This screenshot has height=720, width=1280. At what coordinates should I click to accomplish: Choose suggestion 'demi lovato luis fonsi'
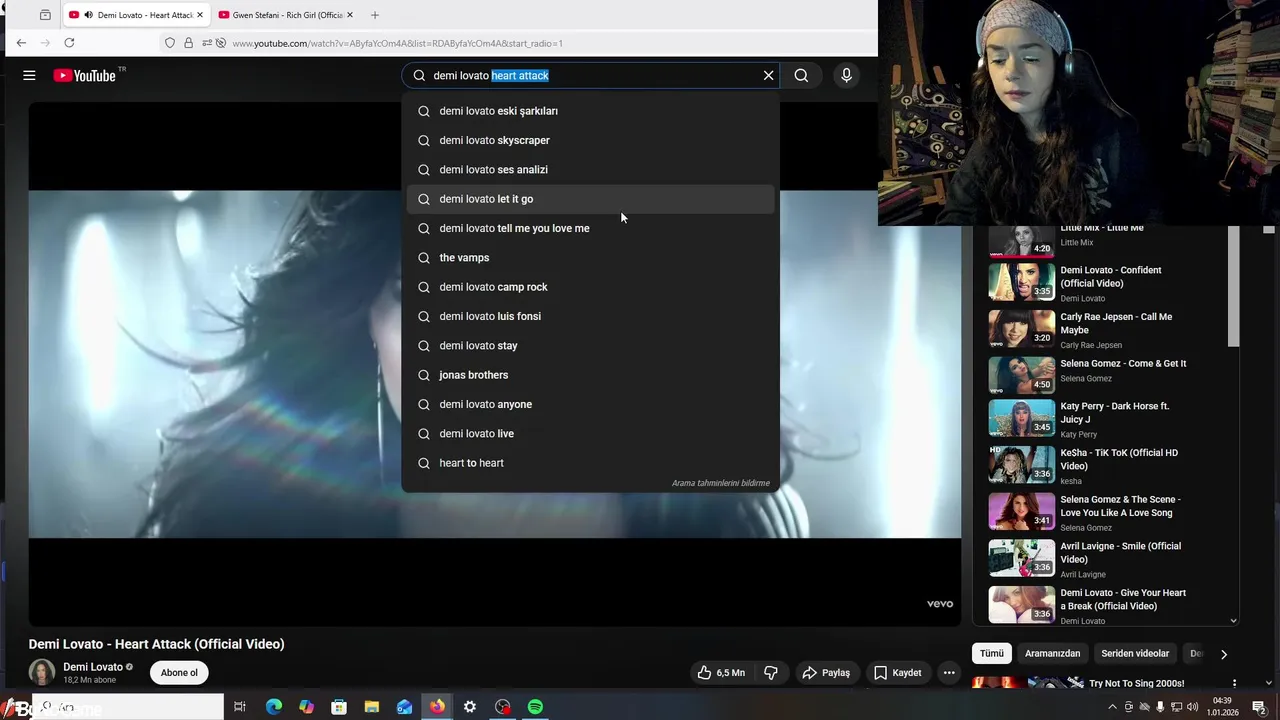(590, 316)
